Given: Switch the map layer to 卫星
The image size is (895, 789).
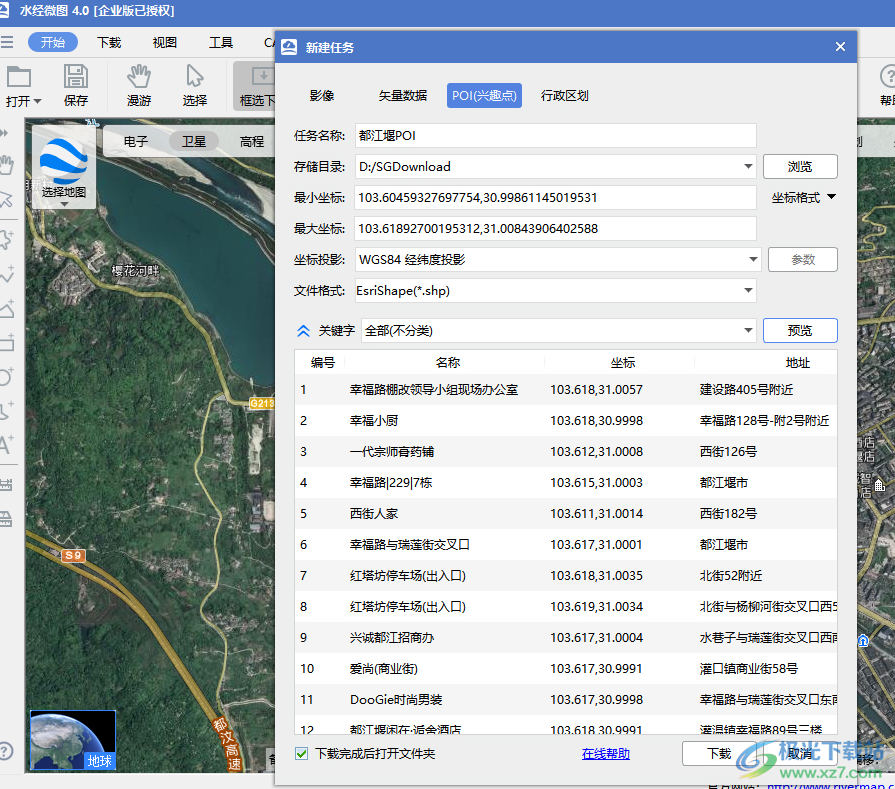Looking at the screenshot, I should (x=194, y=141).
